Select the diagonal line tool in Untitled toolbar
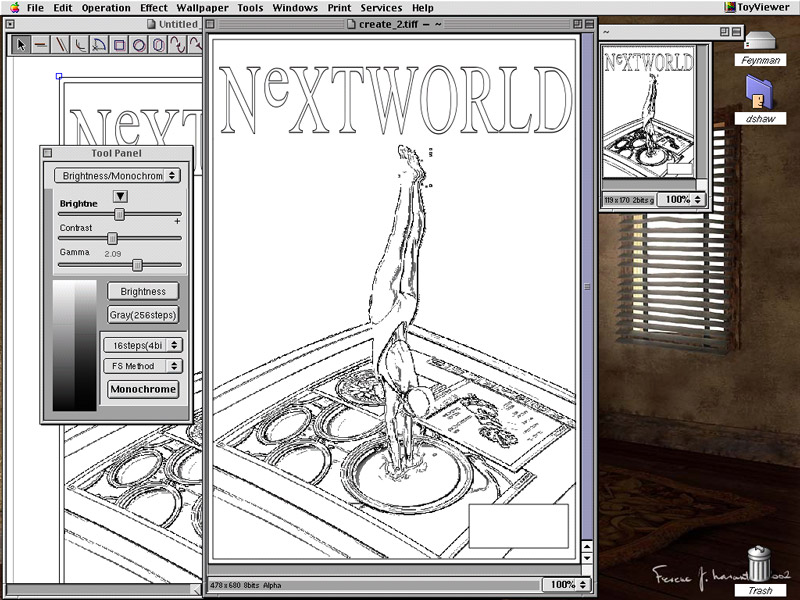 point(60,45)
